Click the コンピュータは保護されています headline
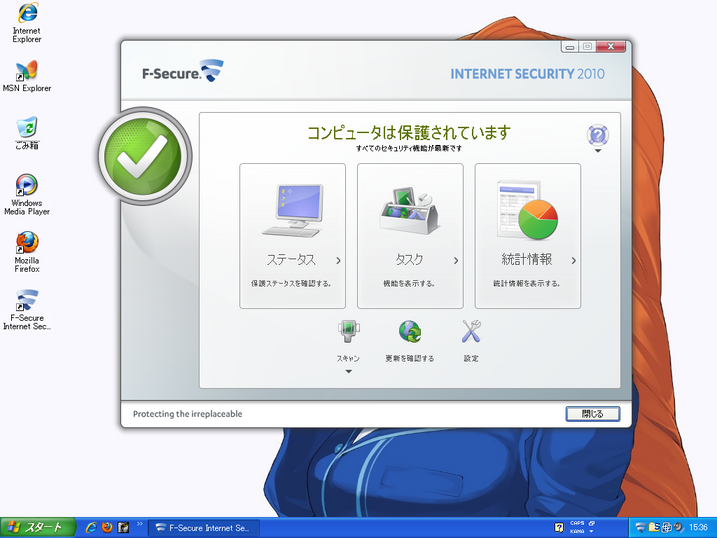717x538 pixels. (409, 133)
